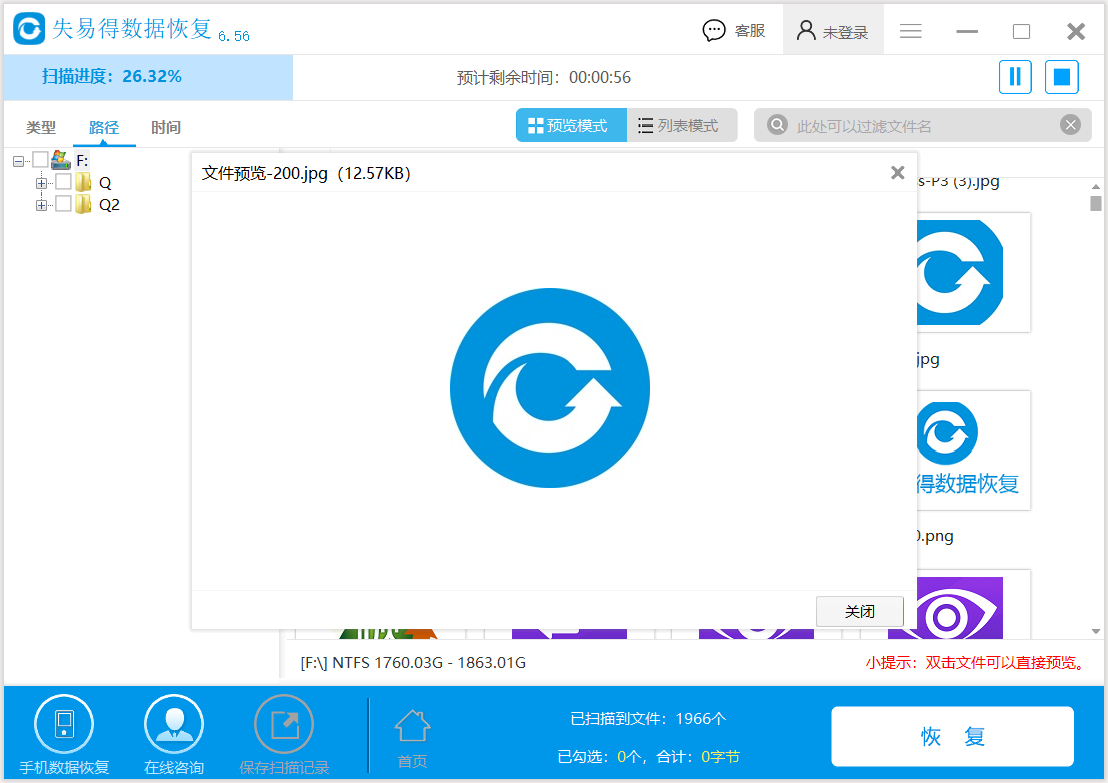Click the search magnifier icon in the filter box
This screenshot has width=1108, height=783.
click(777, 125)
